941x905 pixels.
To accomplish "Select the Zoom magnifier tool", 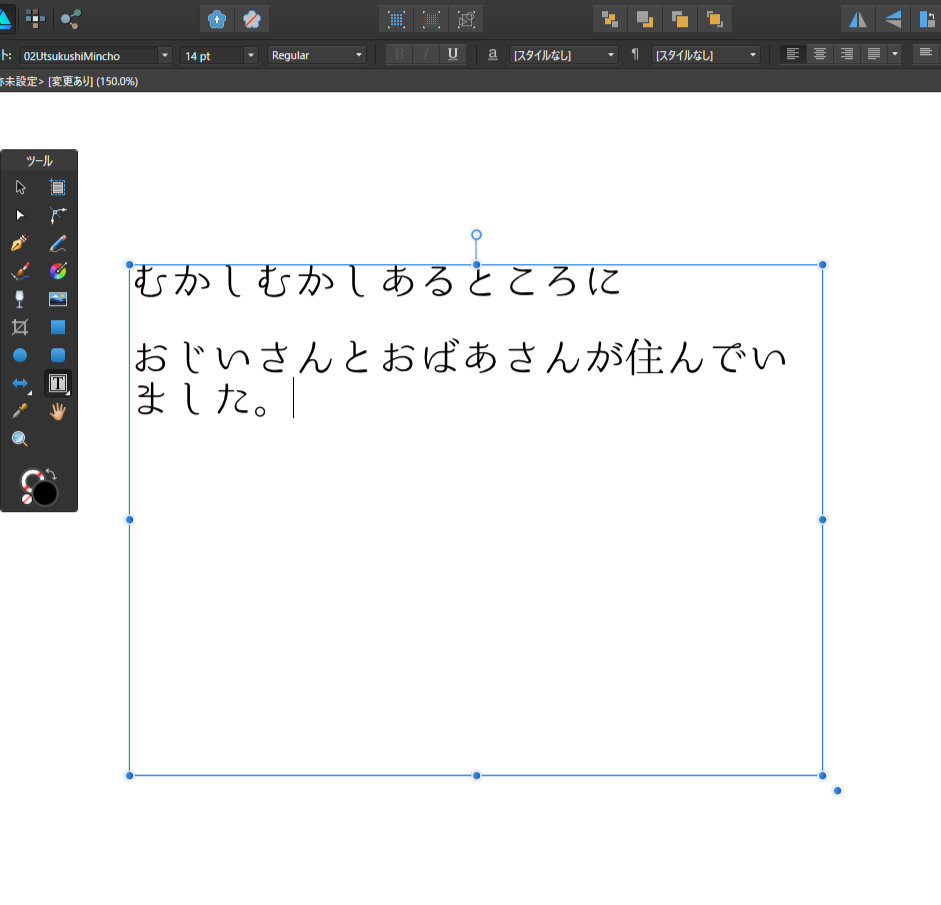I will point(20,439).
